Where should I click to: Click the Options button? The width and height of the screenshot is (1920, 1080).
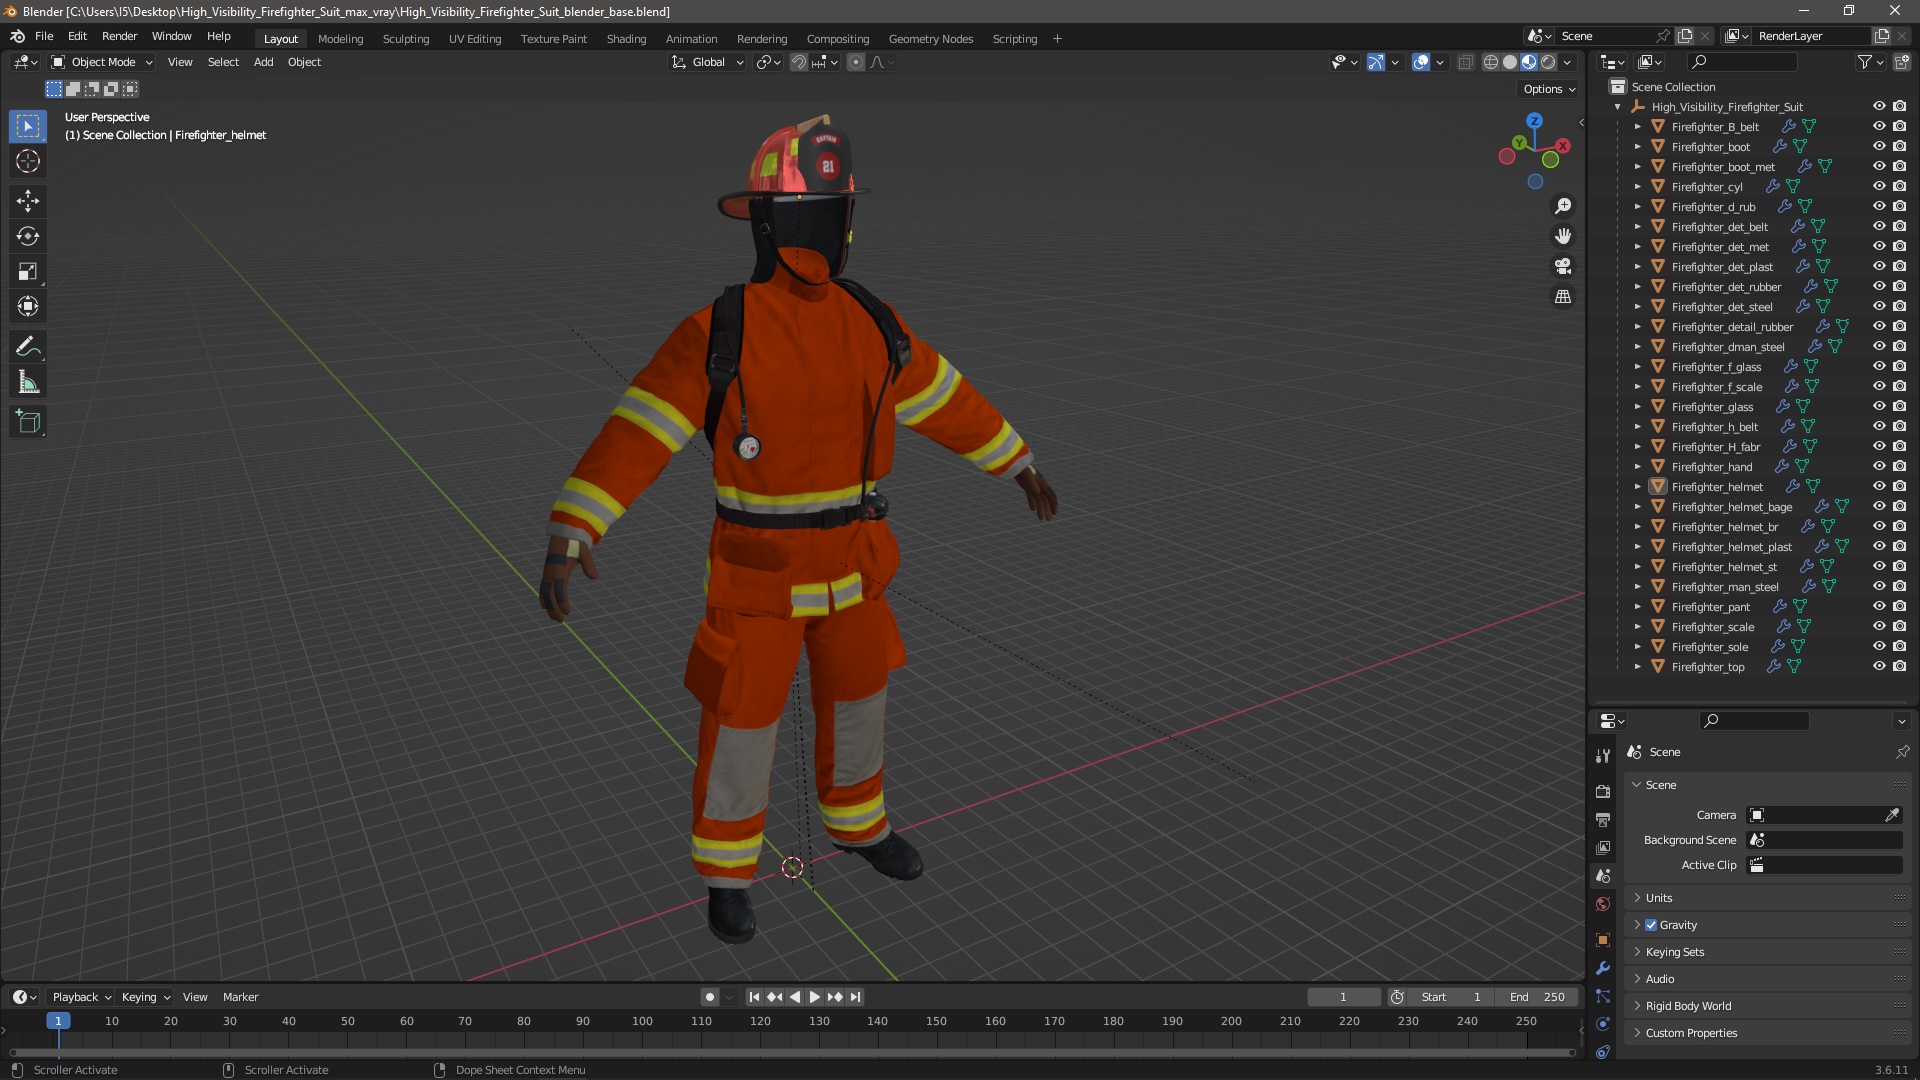pos(1549,89)
